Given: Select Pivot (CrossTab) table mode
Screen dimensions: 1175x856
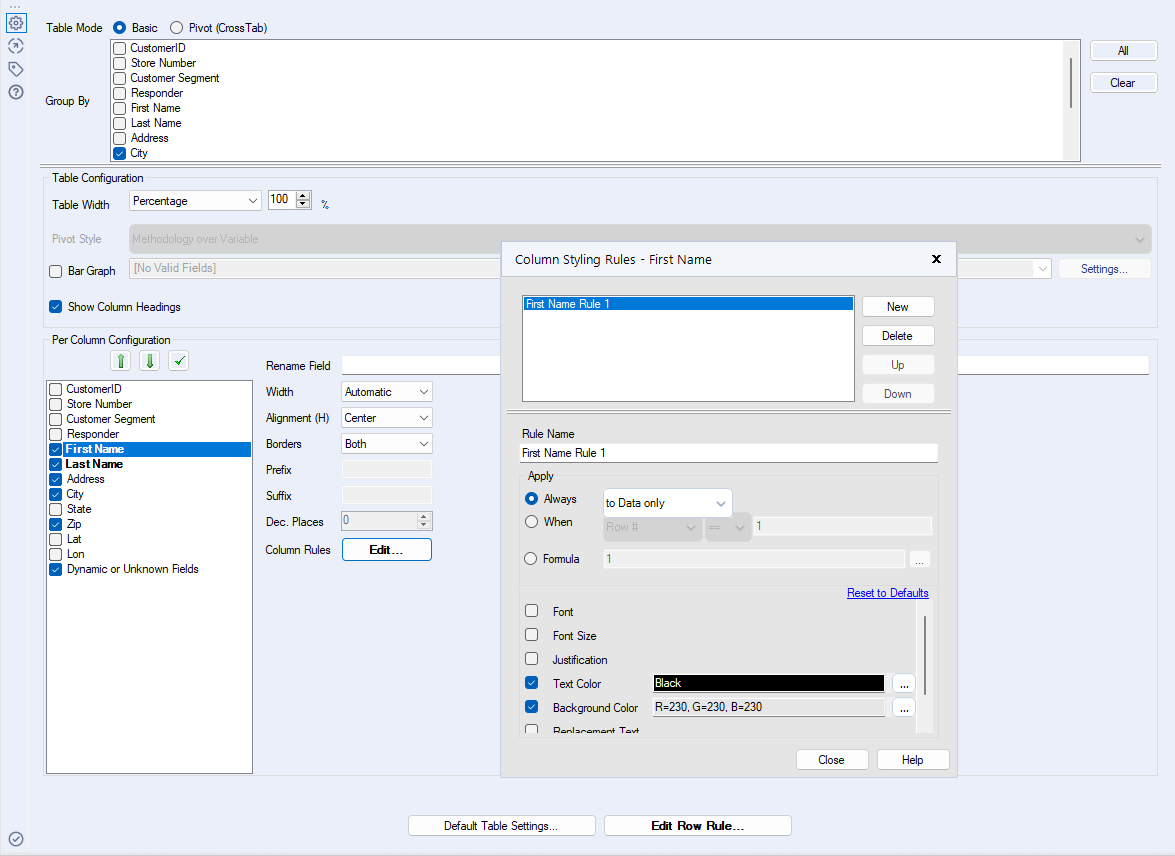Looking at the screenshot, I should [x=176, y=28].
